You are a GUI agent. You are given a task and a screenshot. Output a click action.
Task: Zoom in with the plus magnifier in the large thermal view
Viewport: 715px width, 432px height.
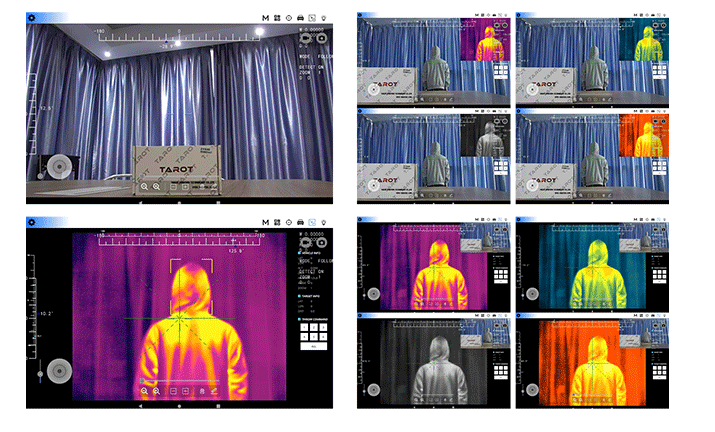156,391
